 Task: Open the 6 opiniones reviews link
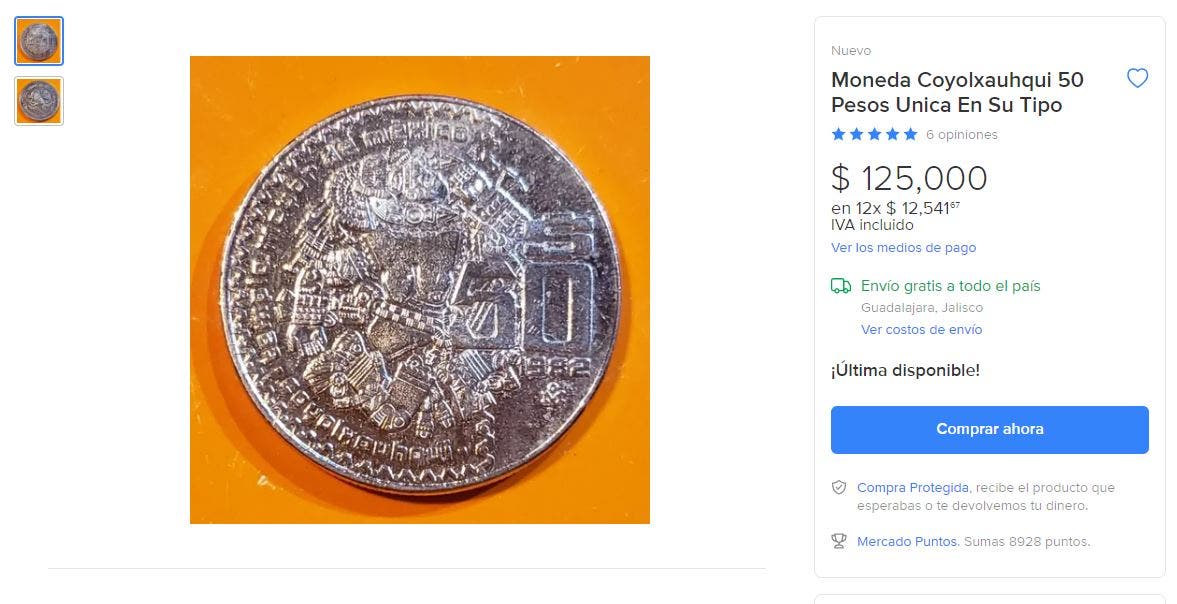(961, 135)
